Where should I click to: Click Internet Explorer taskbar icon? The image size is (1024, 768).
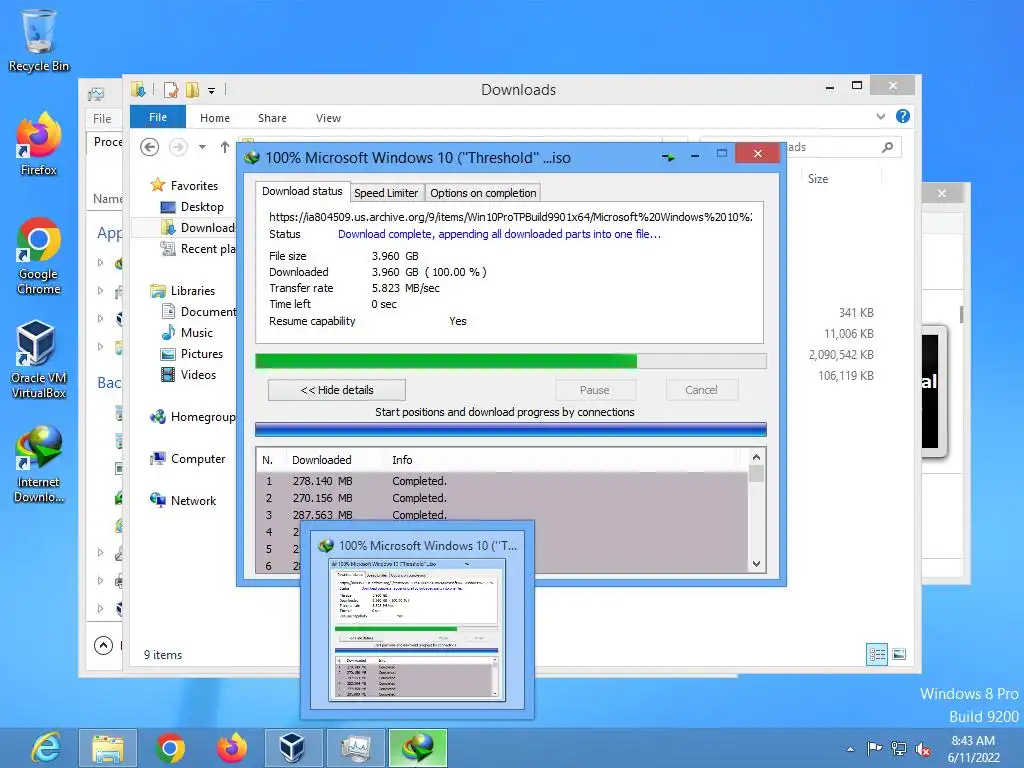(46, 748)
